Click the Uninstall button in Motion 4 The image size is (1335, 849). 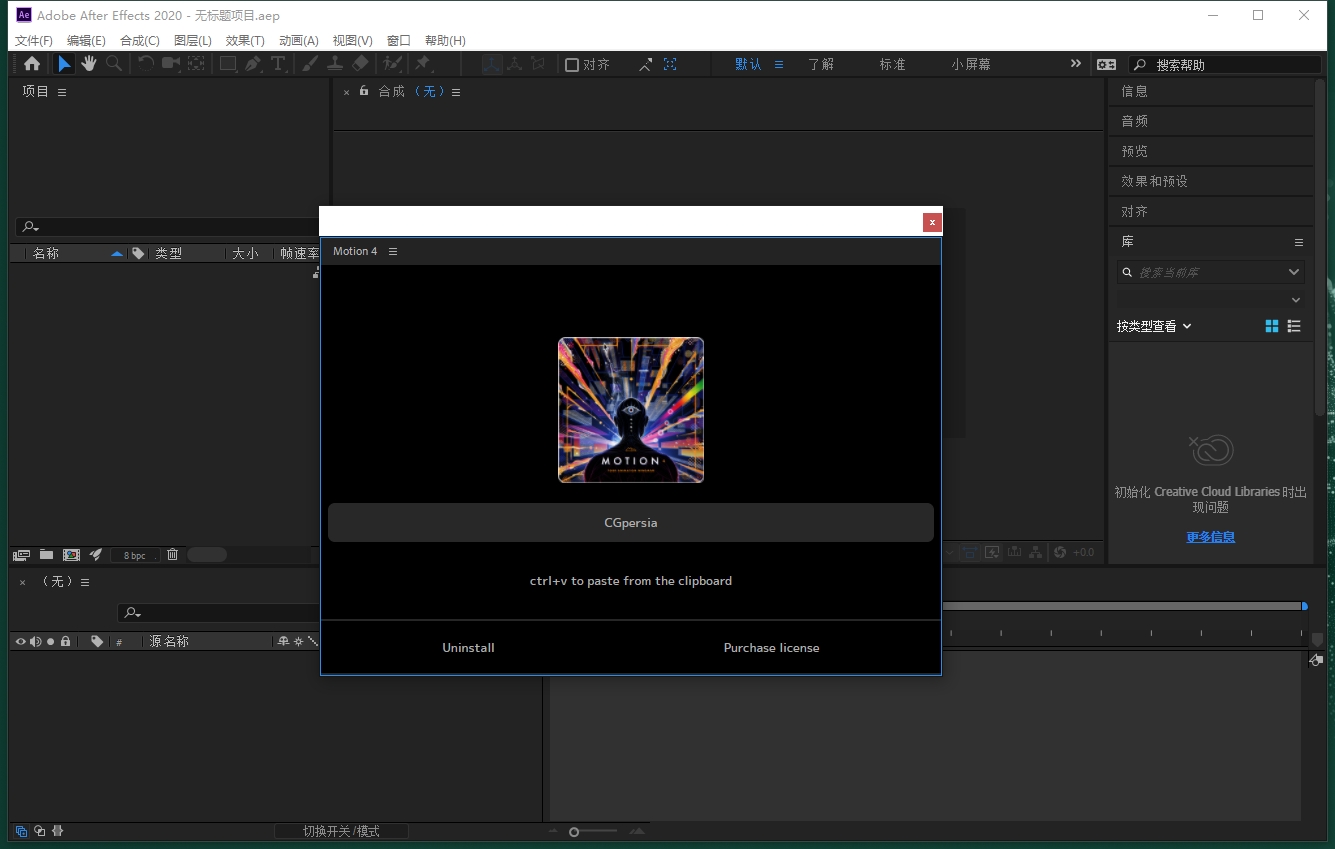[x=468, y=648]
